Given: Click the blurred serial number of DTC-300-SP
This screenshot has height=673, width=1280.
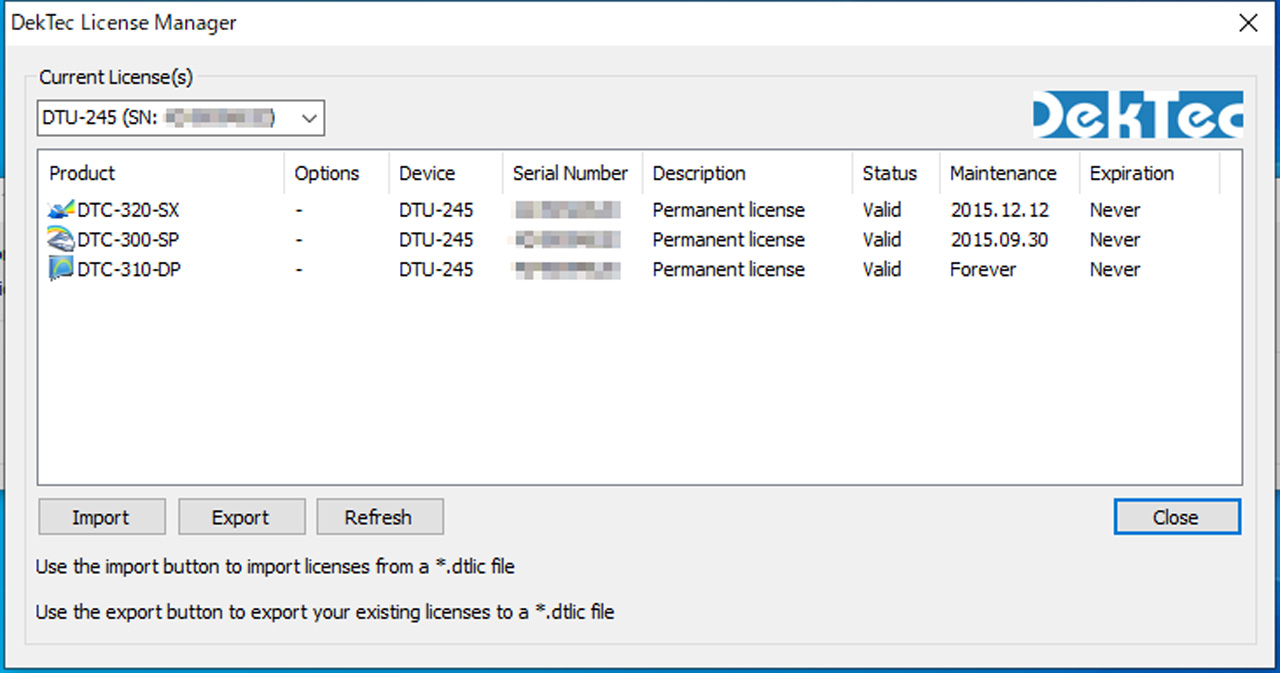Looking at the screenshot, I should [566, 240].
